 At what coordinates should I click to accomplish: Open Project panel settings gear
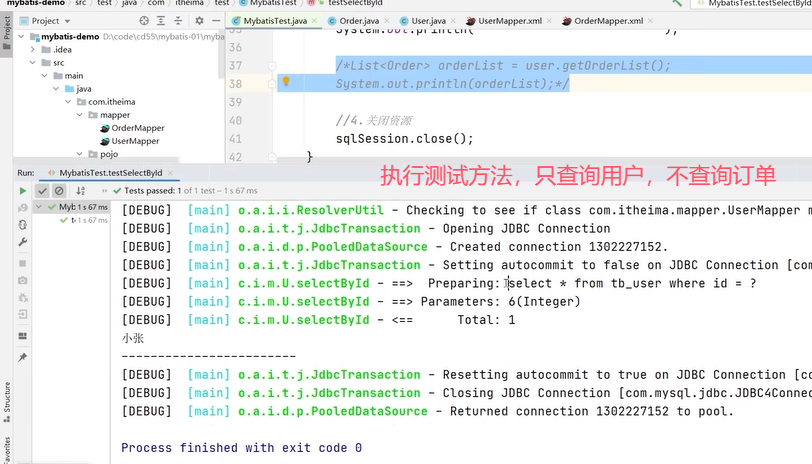click(x=199, y=21)
